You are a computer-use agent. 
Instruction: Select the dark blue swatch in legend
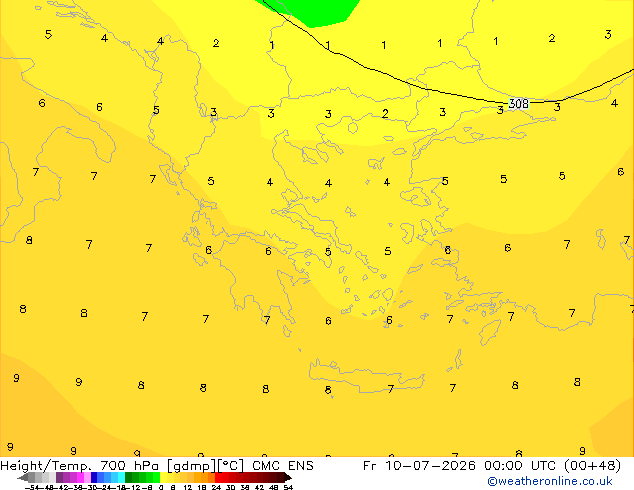coord(94,478)
